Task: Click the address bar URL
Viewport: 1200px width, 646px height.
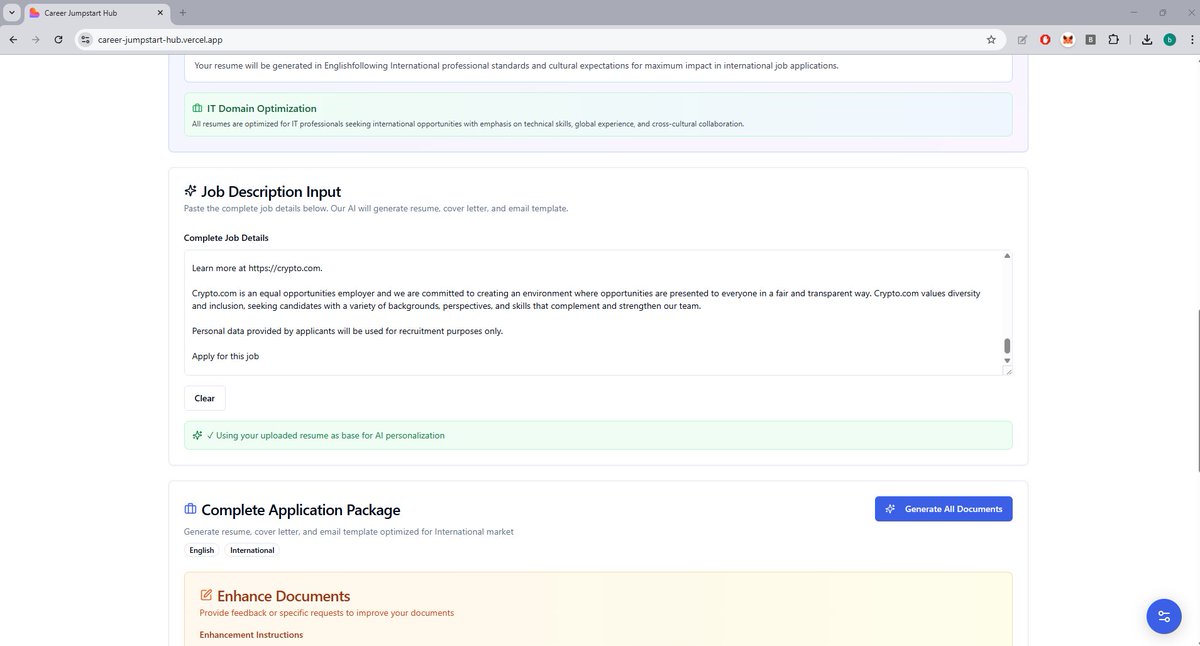Action: click(160, 39)
